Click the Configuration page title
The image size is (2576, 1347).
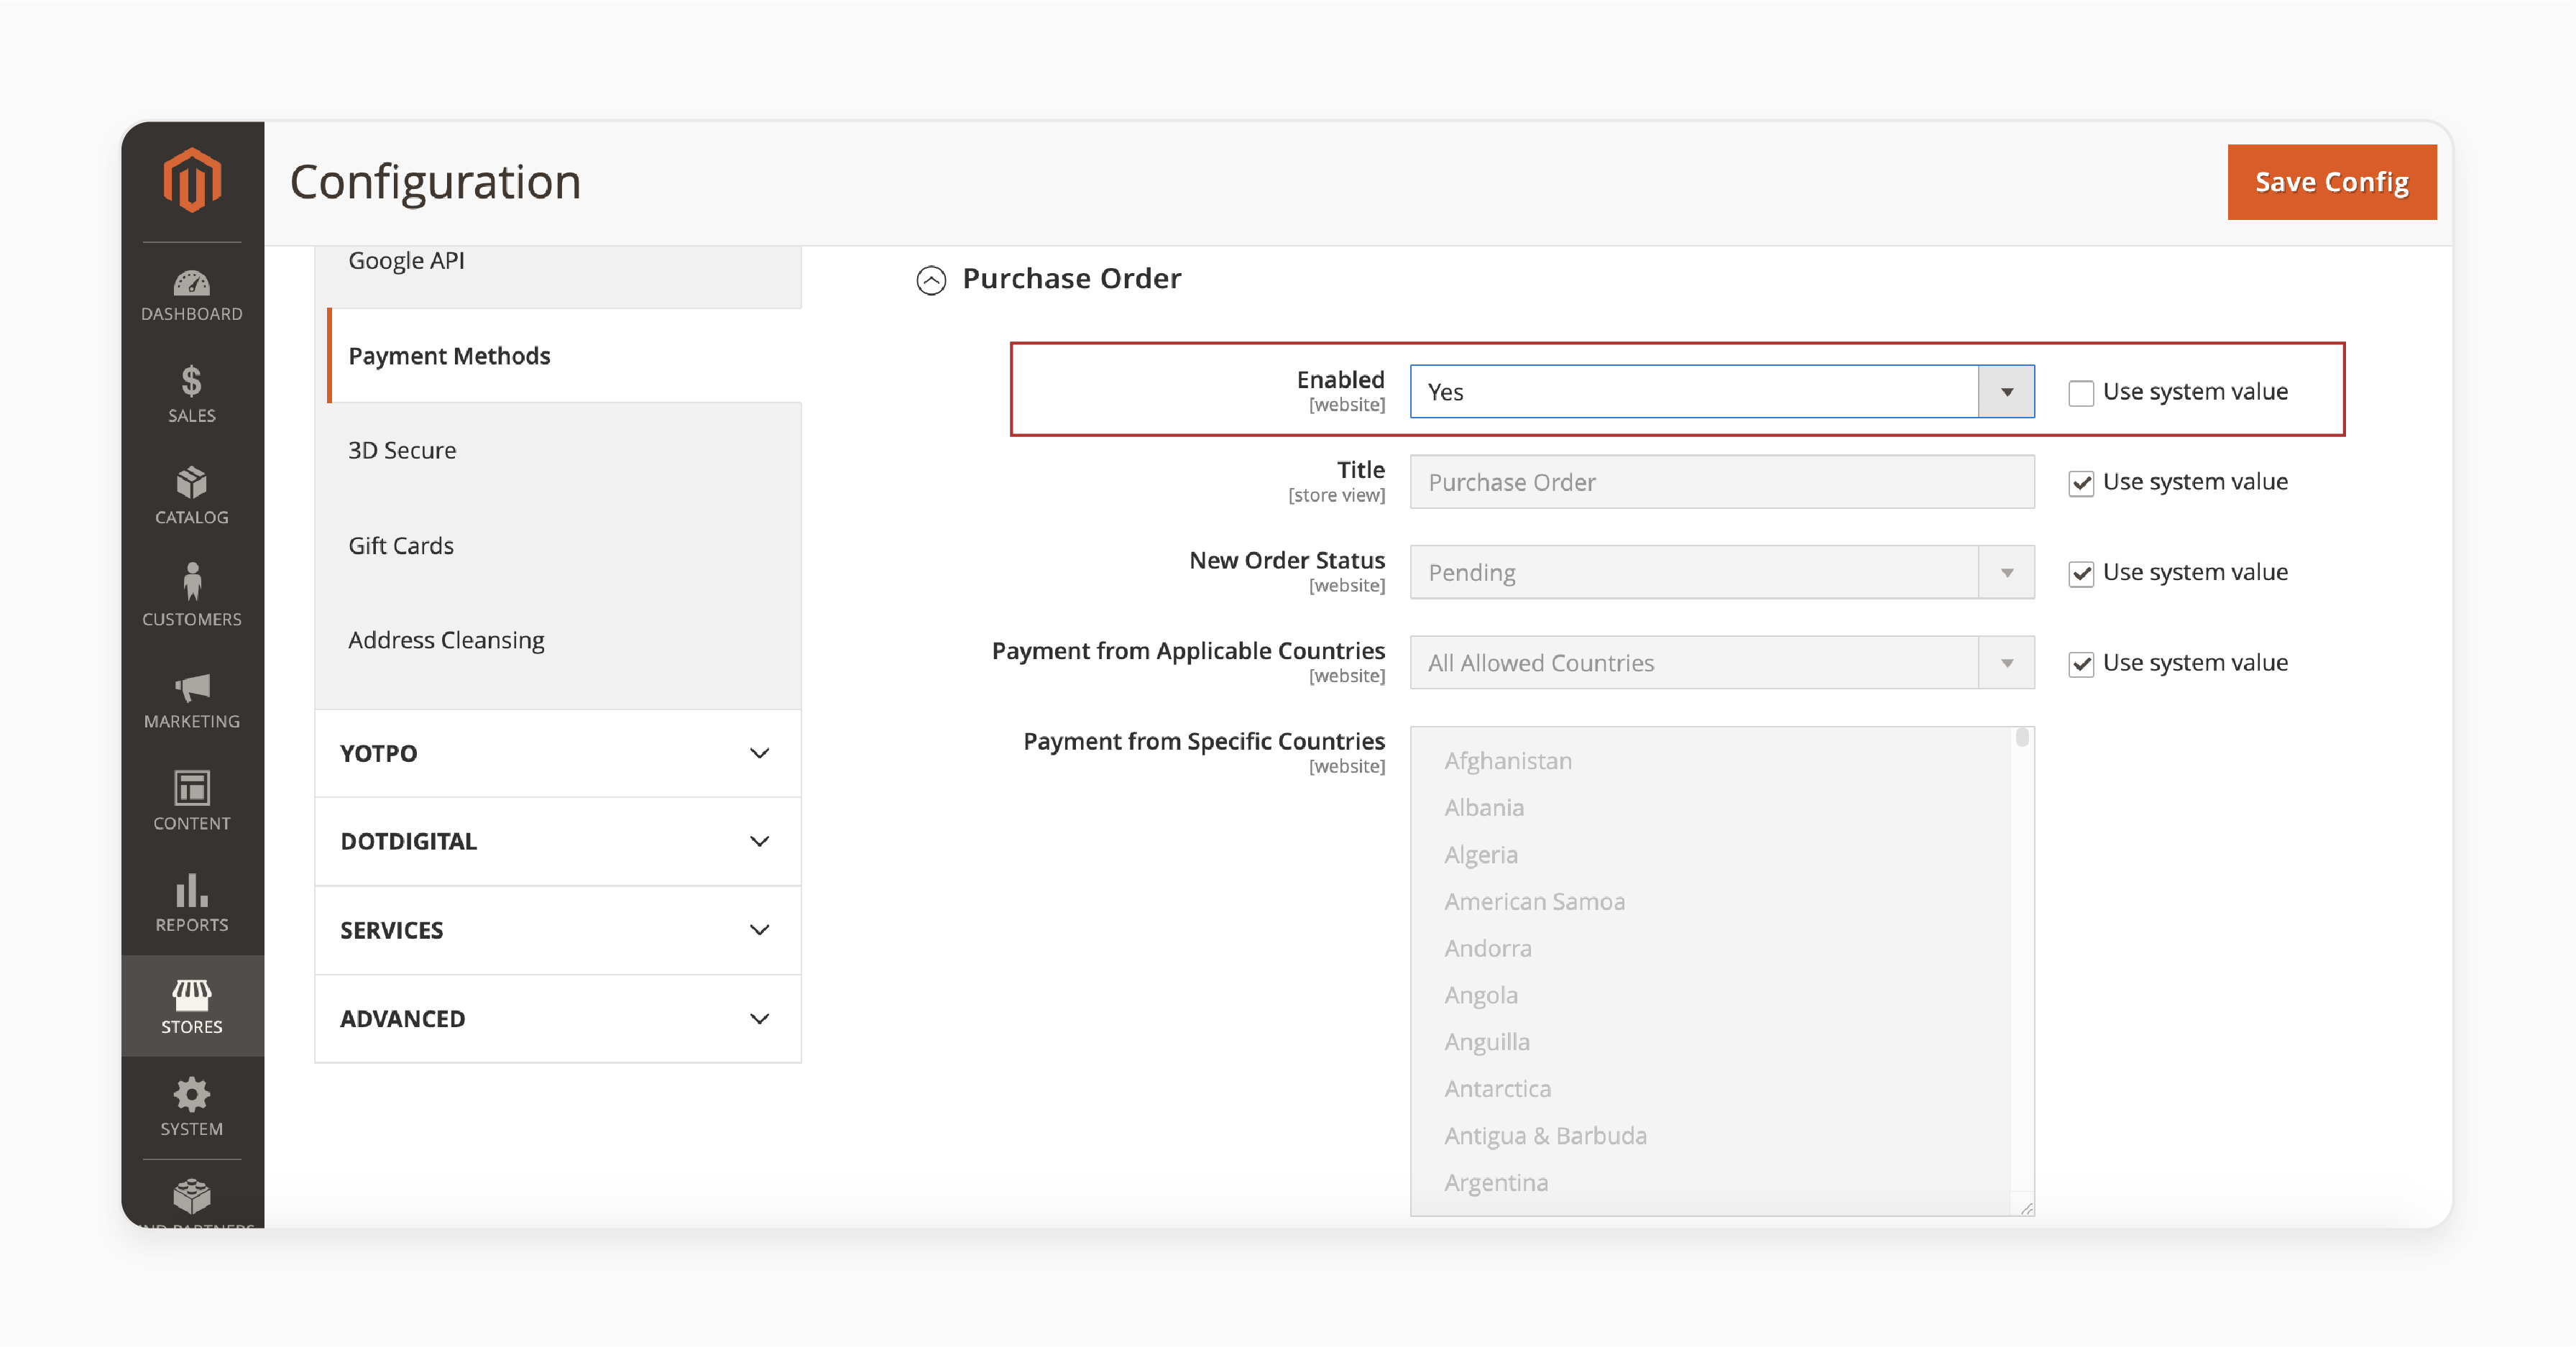pos(435,182)
